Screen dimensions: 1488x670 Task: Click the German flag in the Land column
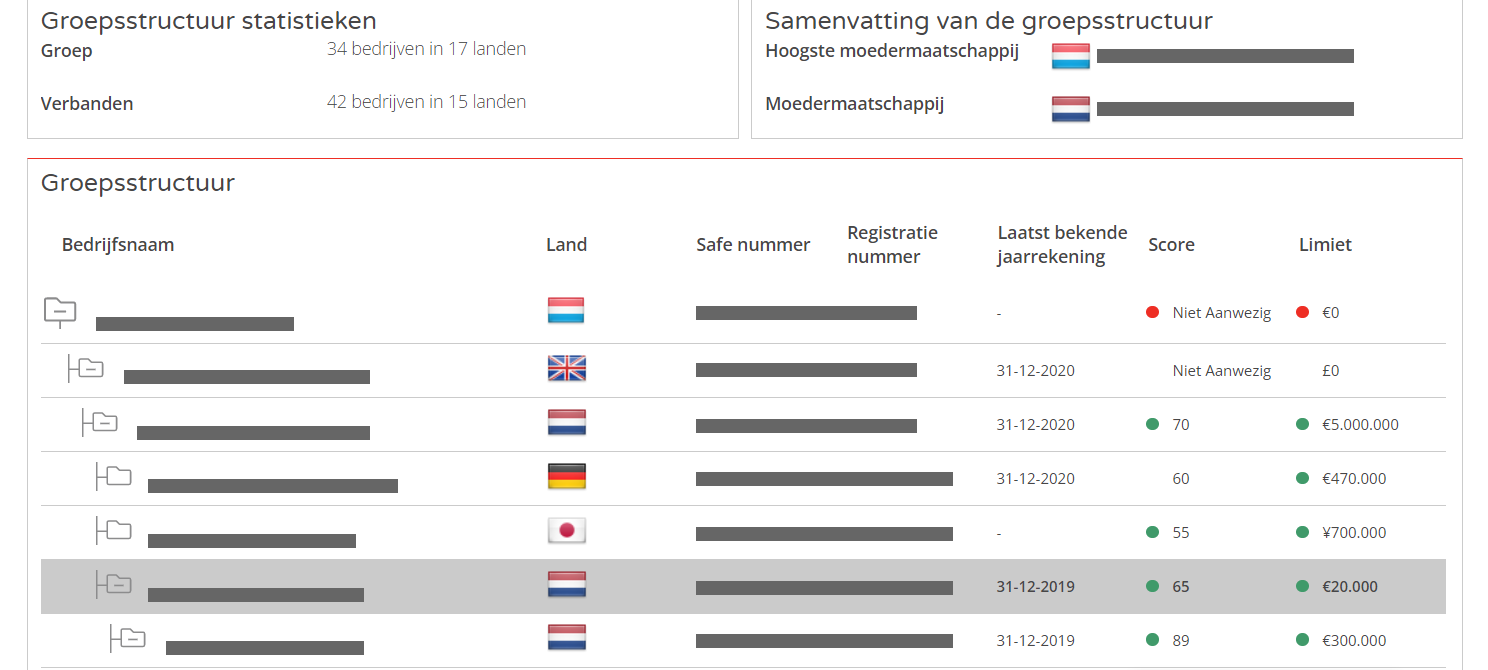[566, 477]
